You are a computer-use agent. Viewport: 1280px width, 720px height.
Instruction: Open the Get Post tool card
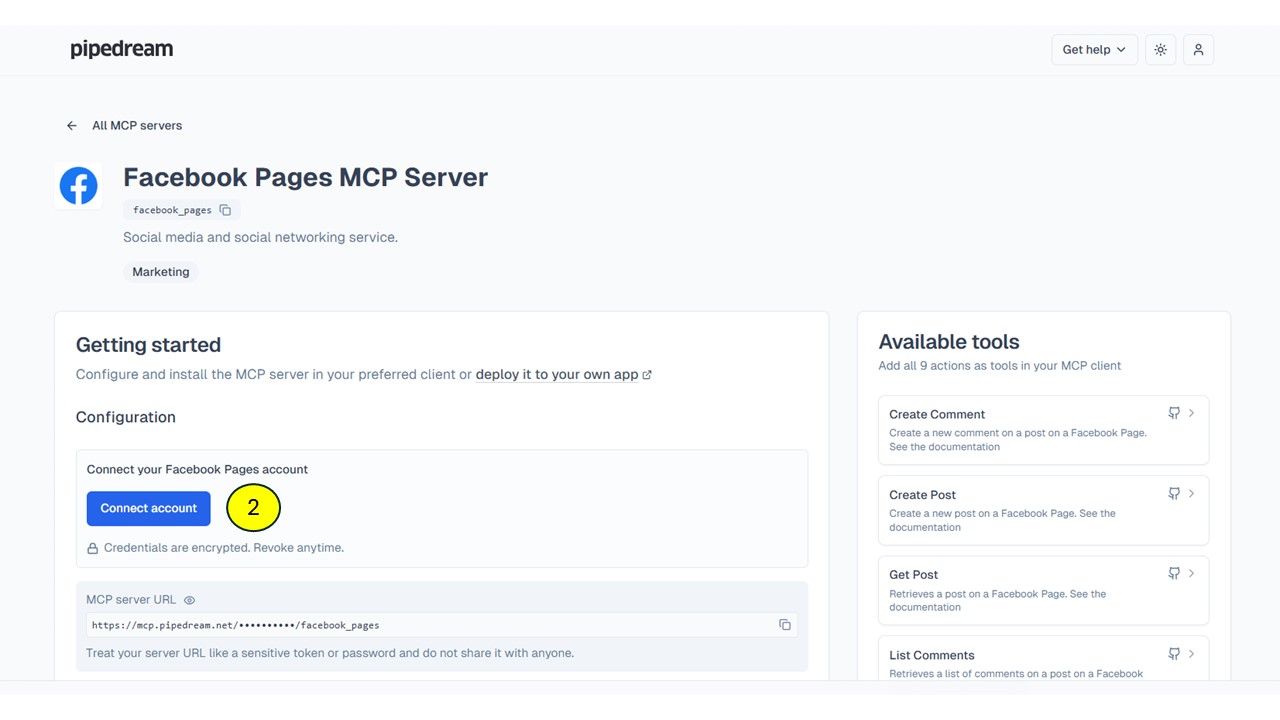pos(1043,590)
